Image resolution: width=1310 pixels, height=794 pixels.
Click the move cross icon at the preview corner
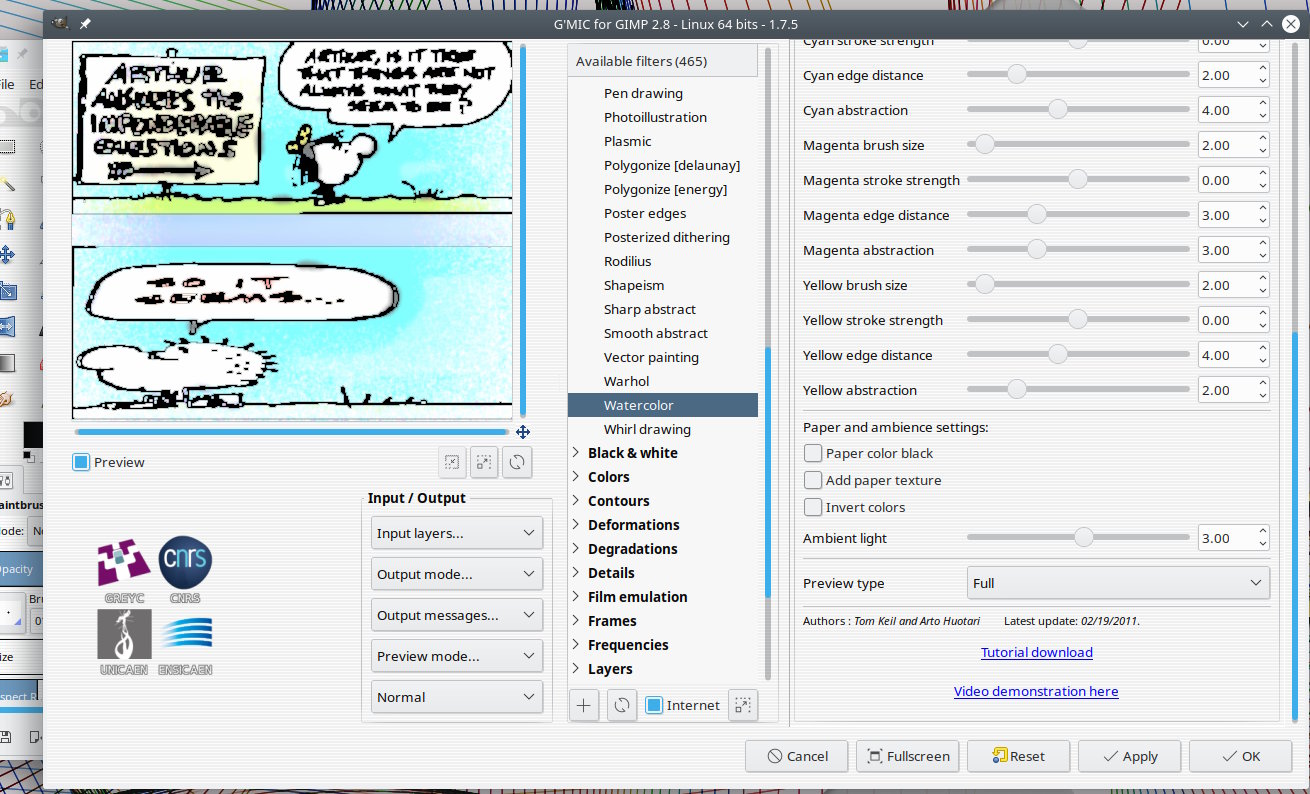click(522, 432)
